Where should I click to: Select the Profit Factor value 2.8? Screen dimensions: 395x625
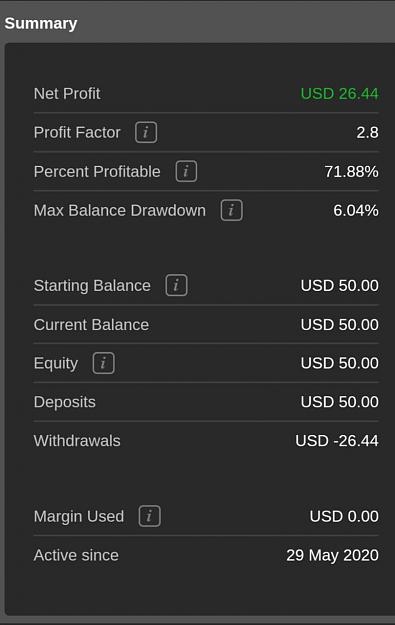click(x=367, y=132)
